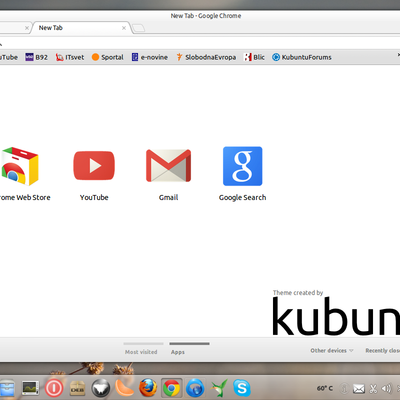Click the 60° C temperature indicator
400x400 pixels.
[x=325, y=388]
